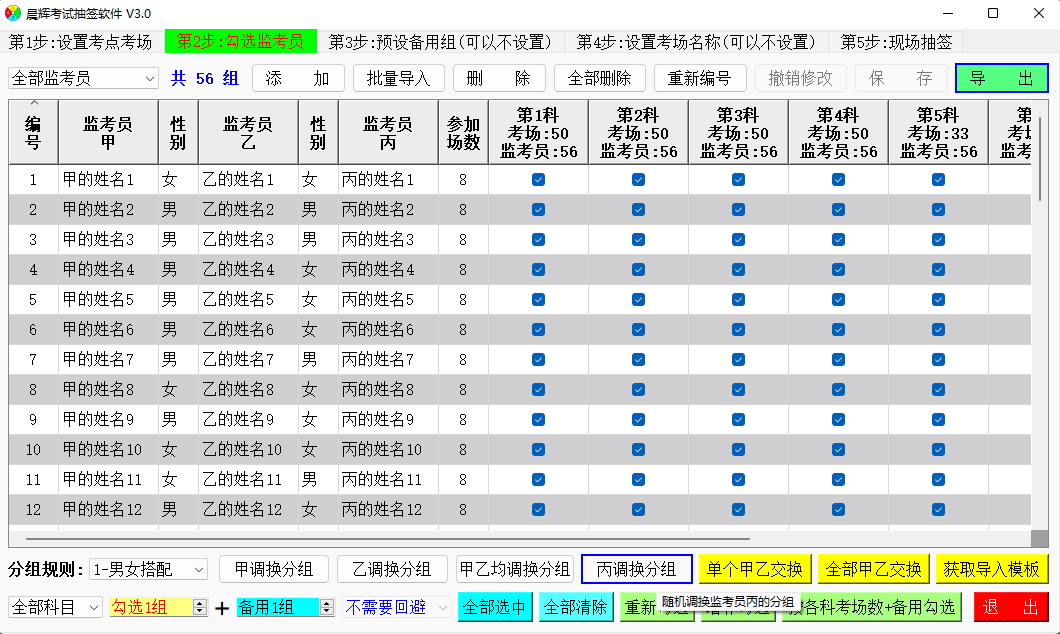The image size is (1060, 634).
Task: Click the cyan 全部清除 button
Action: point(576,607)
